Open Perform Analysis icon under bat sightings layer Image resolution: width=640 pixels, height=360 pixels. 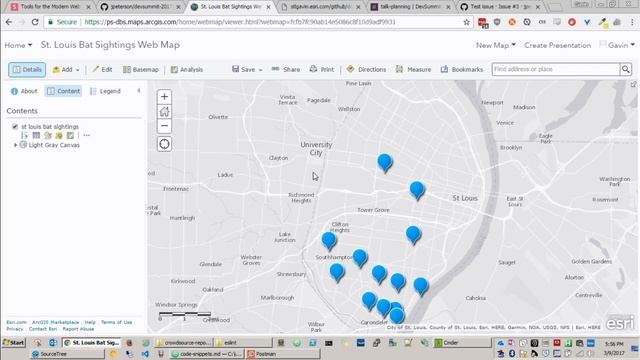(70, 135)
